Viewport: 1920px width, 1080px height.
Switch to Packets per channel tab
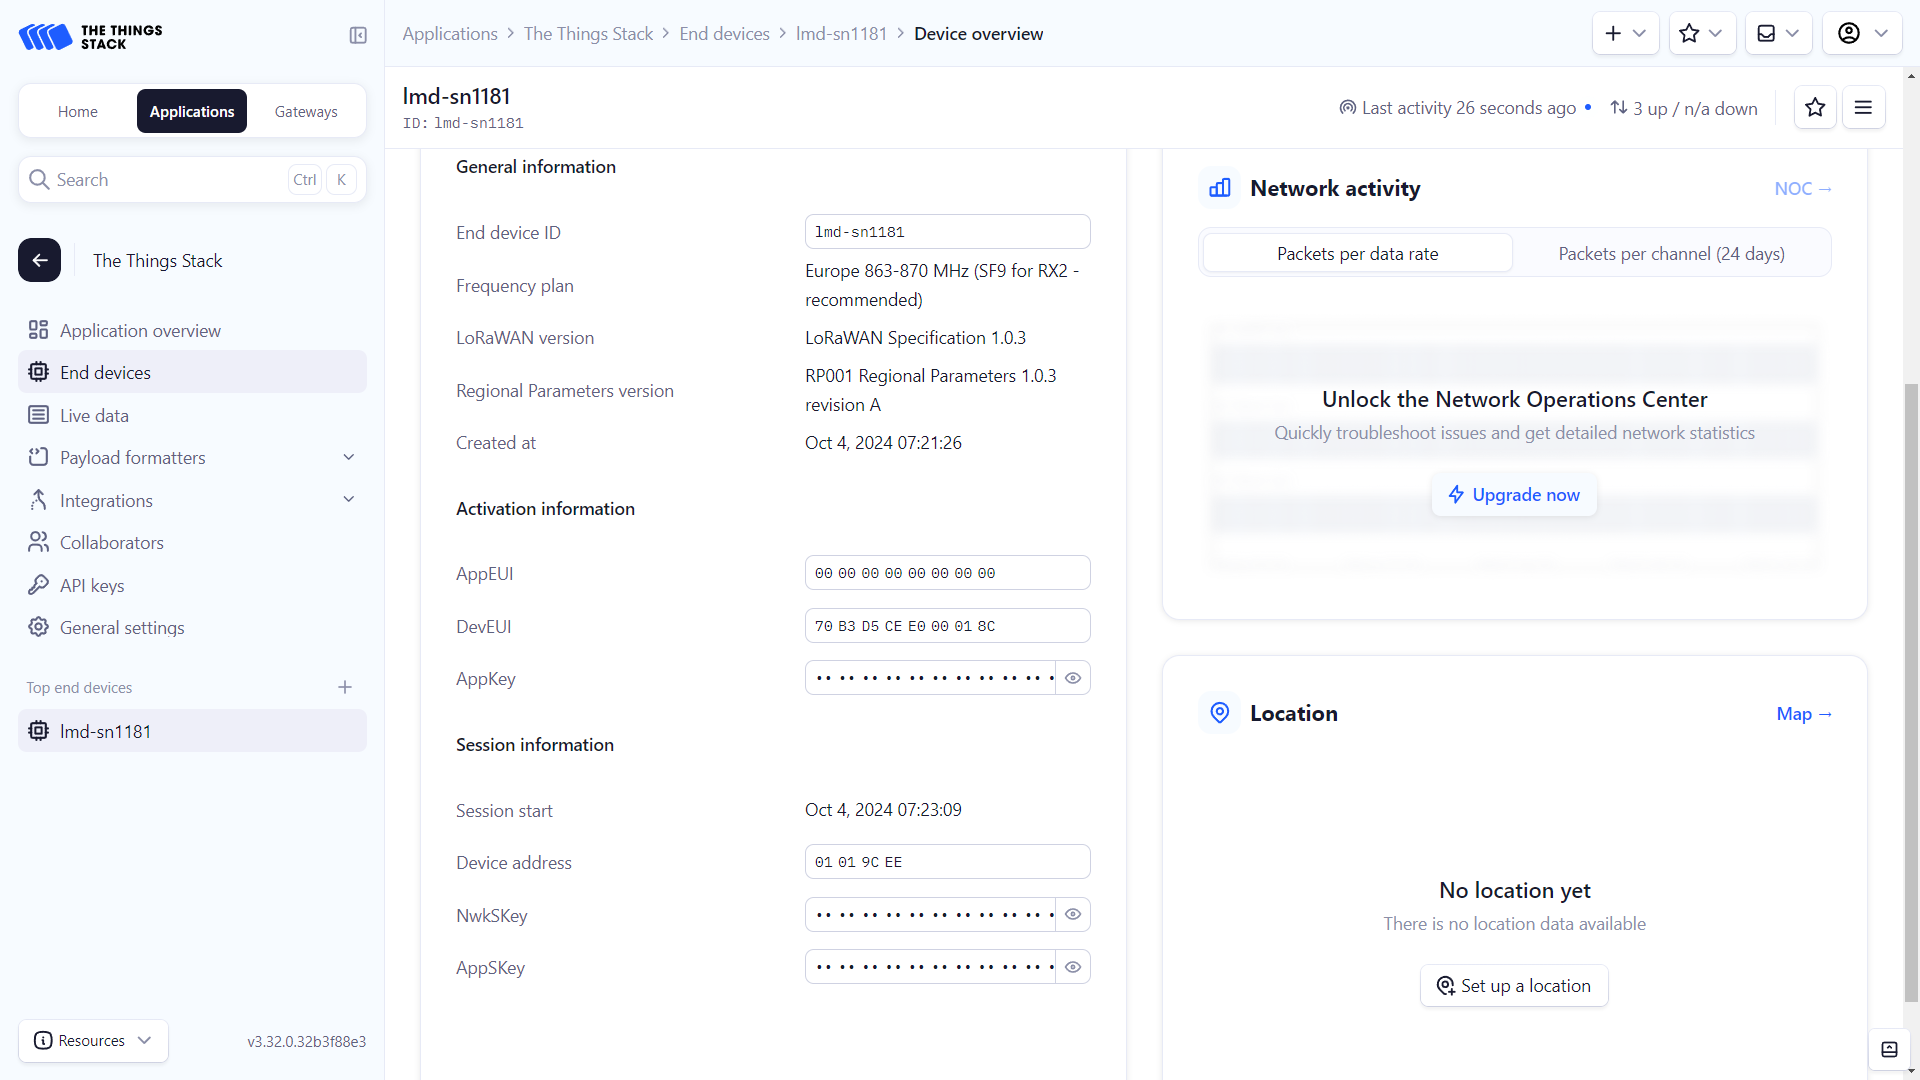[1671, 253]
